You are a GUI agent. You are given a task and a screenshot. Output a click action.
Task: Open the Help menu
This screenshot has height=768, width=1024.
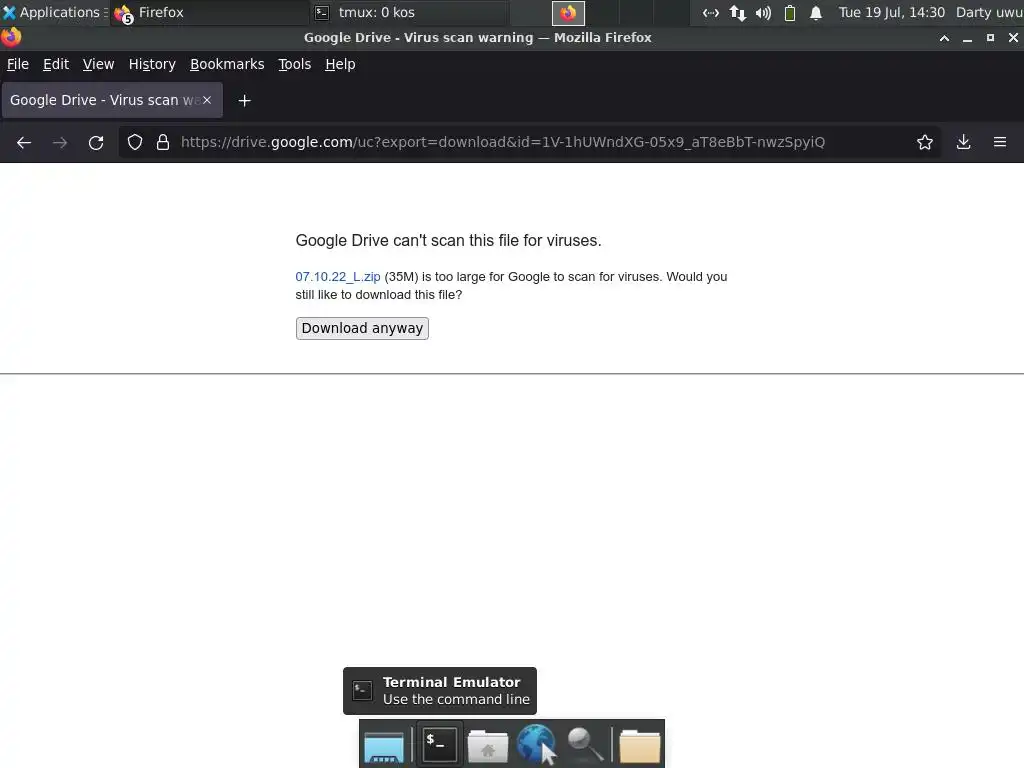[340, 64]
